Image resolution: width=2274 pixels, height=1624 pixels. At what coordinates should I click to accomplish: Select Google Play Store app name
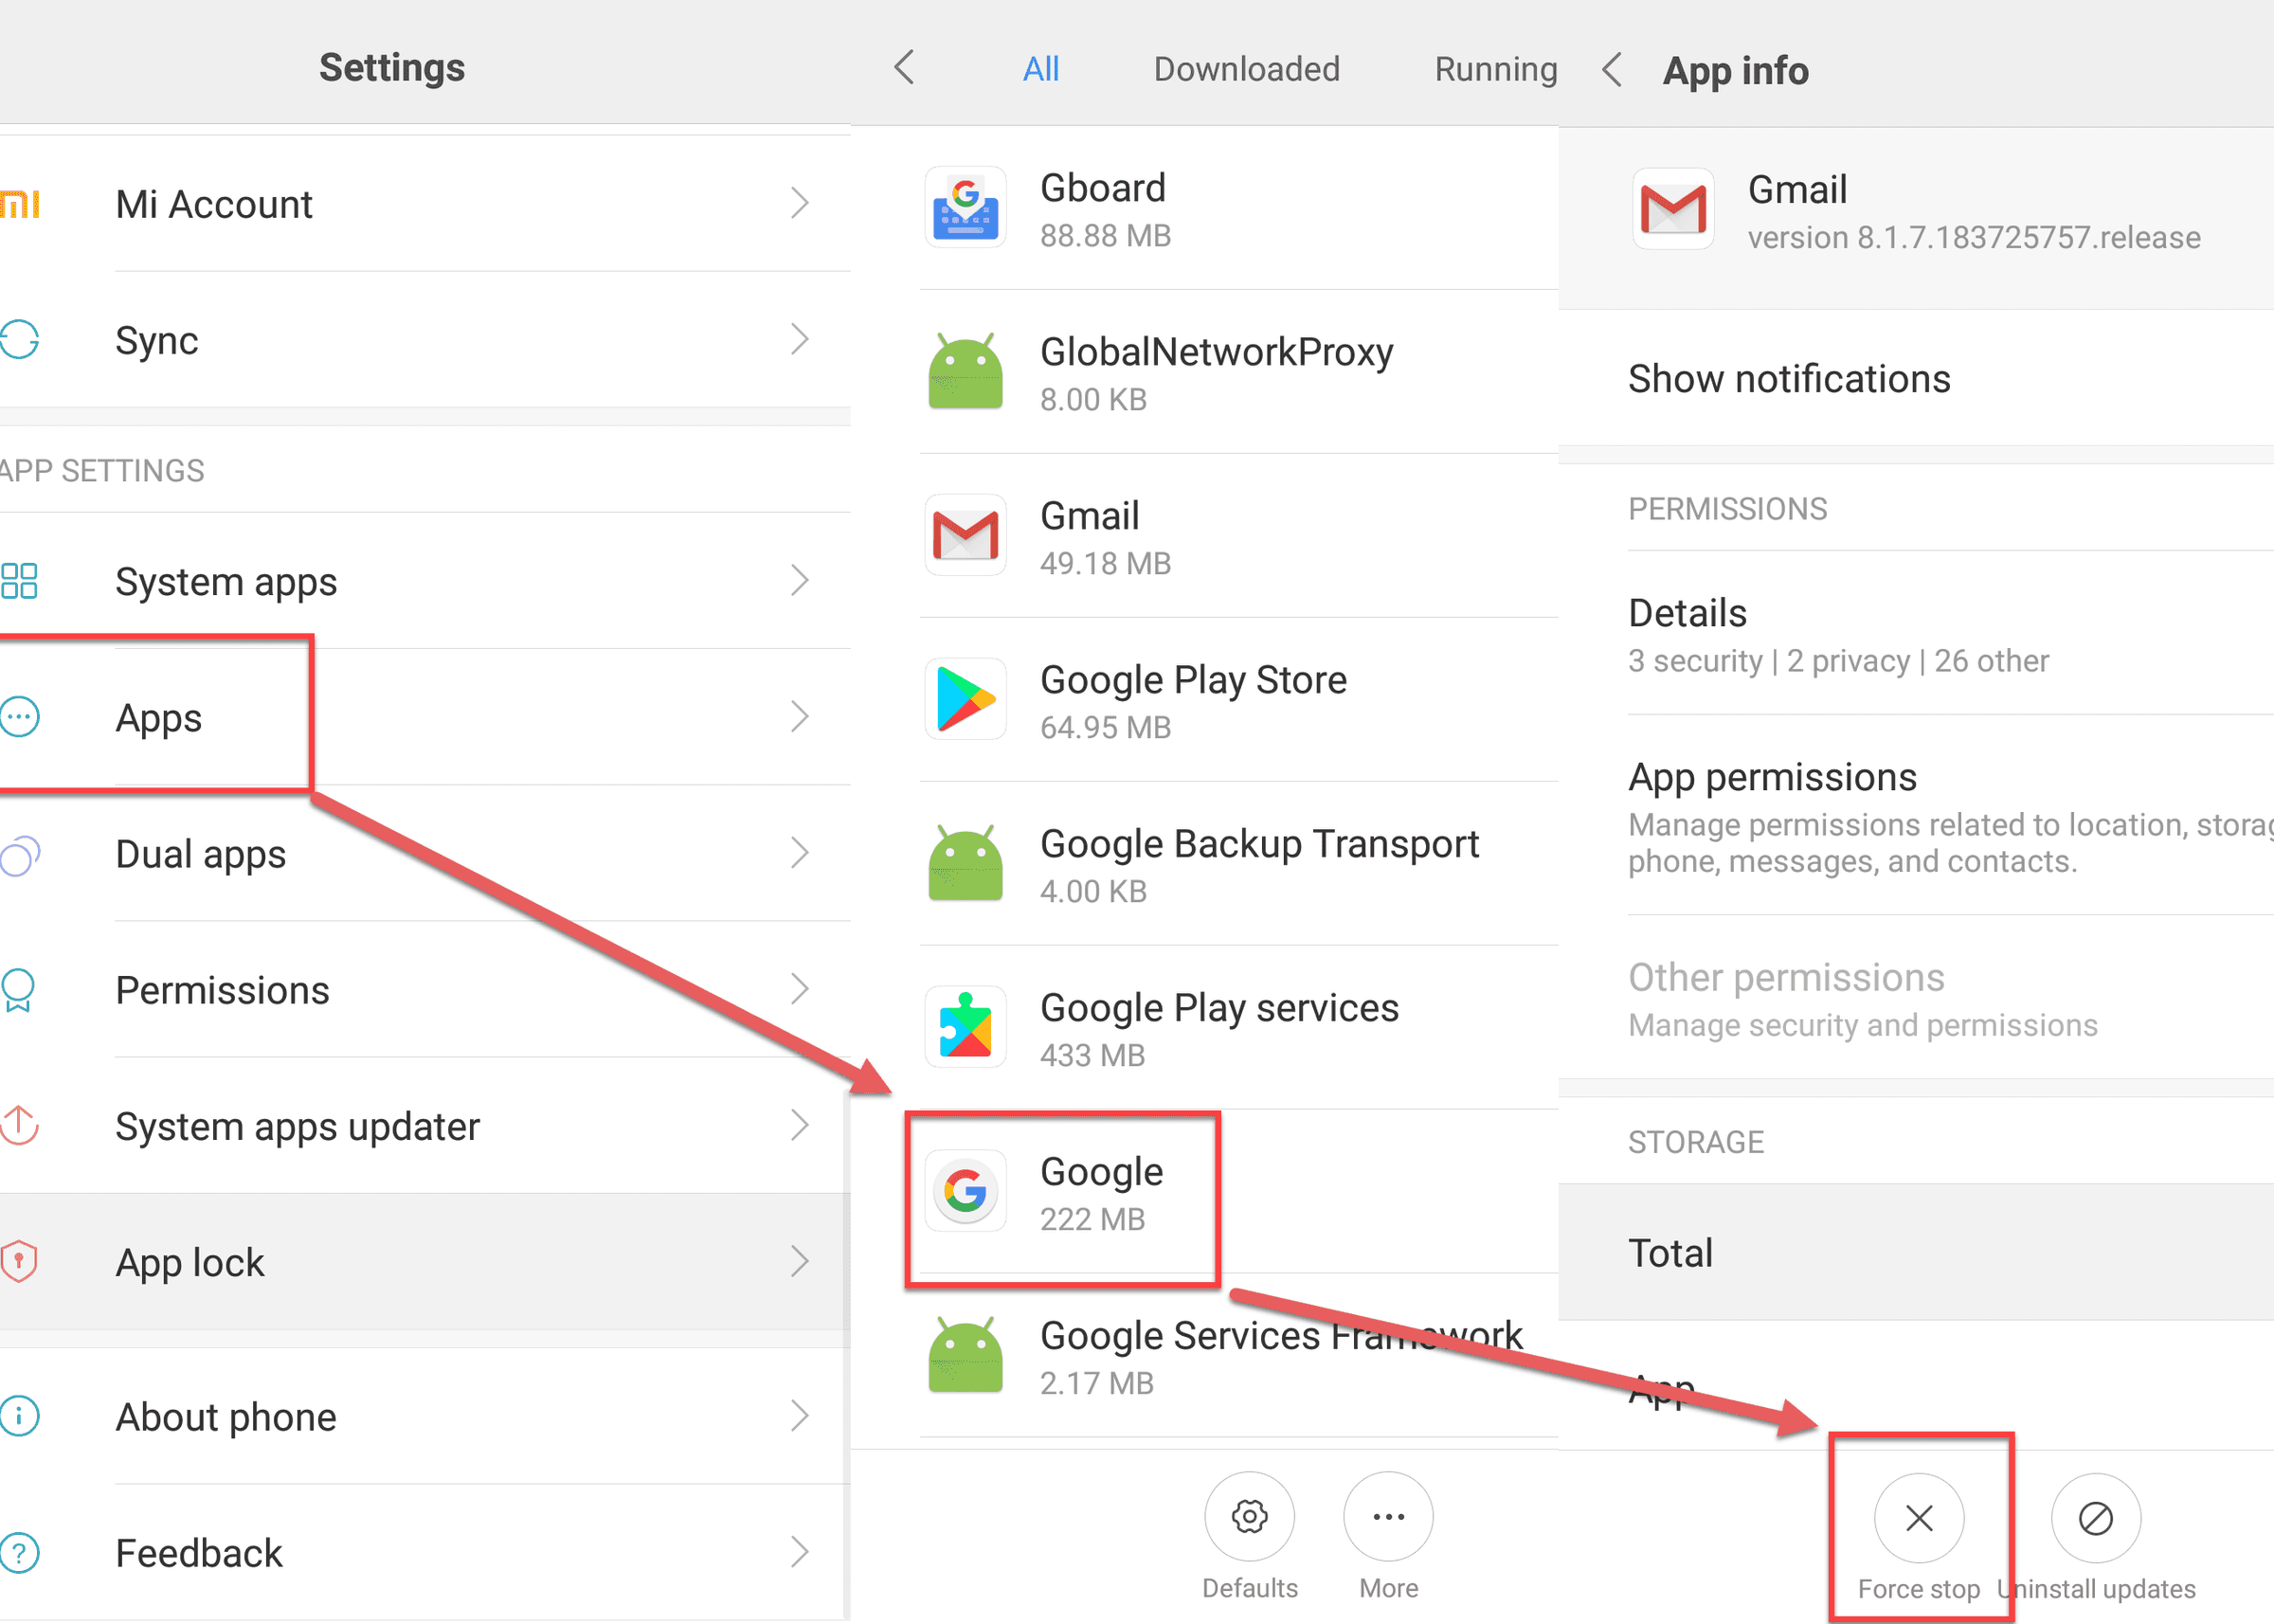[x=1193, y=681]
